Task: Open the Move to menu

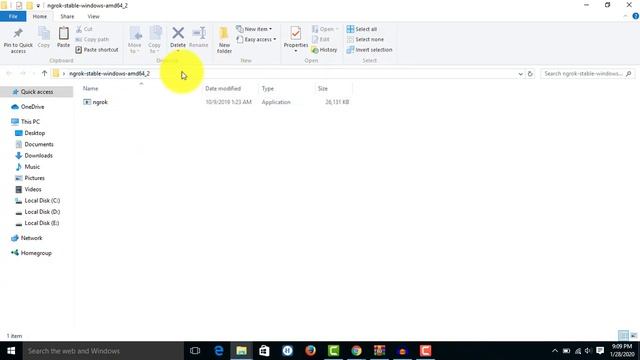Action: pyautogui.click(x=135, y=40)
